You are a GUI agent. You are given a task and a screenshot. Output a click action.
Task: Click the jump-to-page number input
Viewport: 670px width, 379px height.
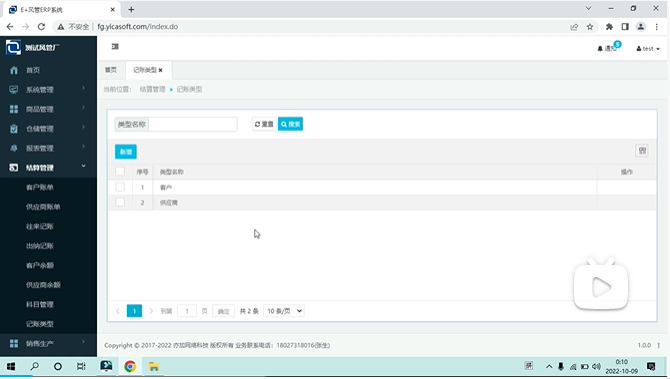point(187,311)
